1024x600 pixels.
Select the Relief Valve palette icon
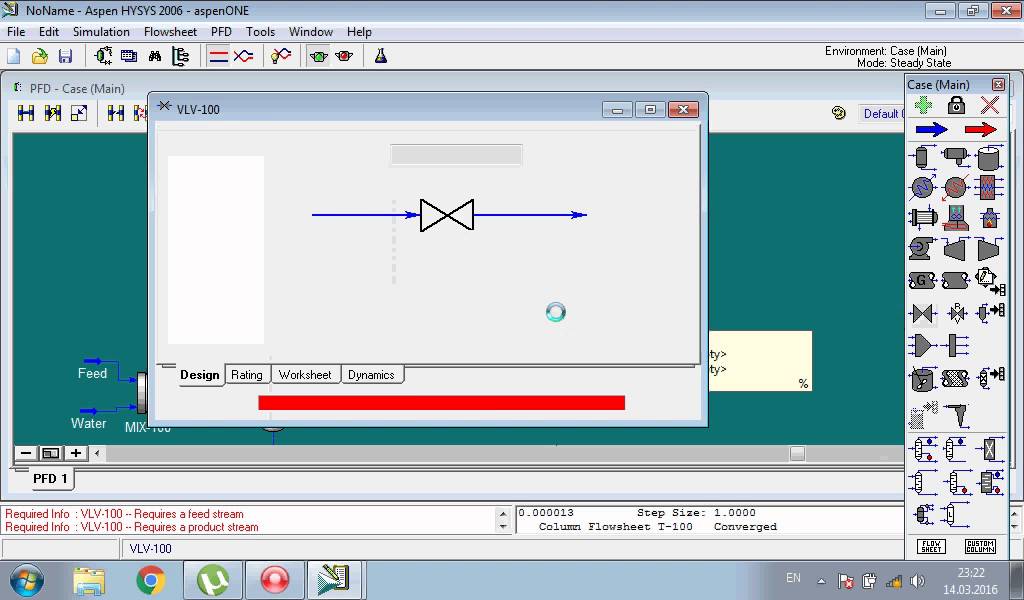(x=957, y=314)
